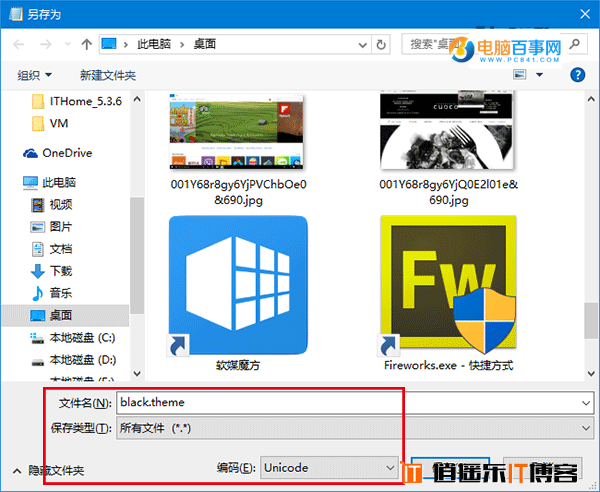This screenshot has height=492, width=600.
Task: Select 桌面 in the address breadcrumb
Action: 205,44
